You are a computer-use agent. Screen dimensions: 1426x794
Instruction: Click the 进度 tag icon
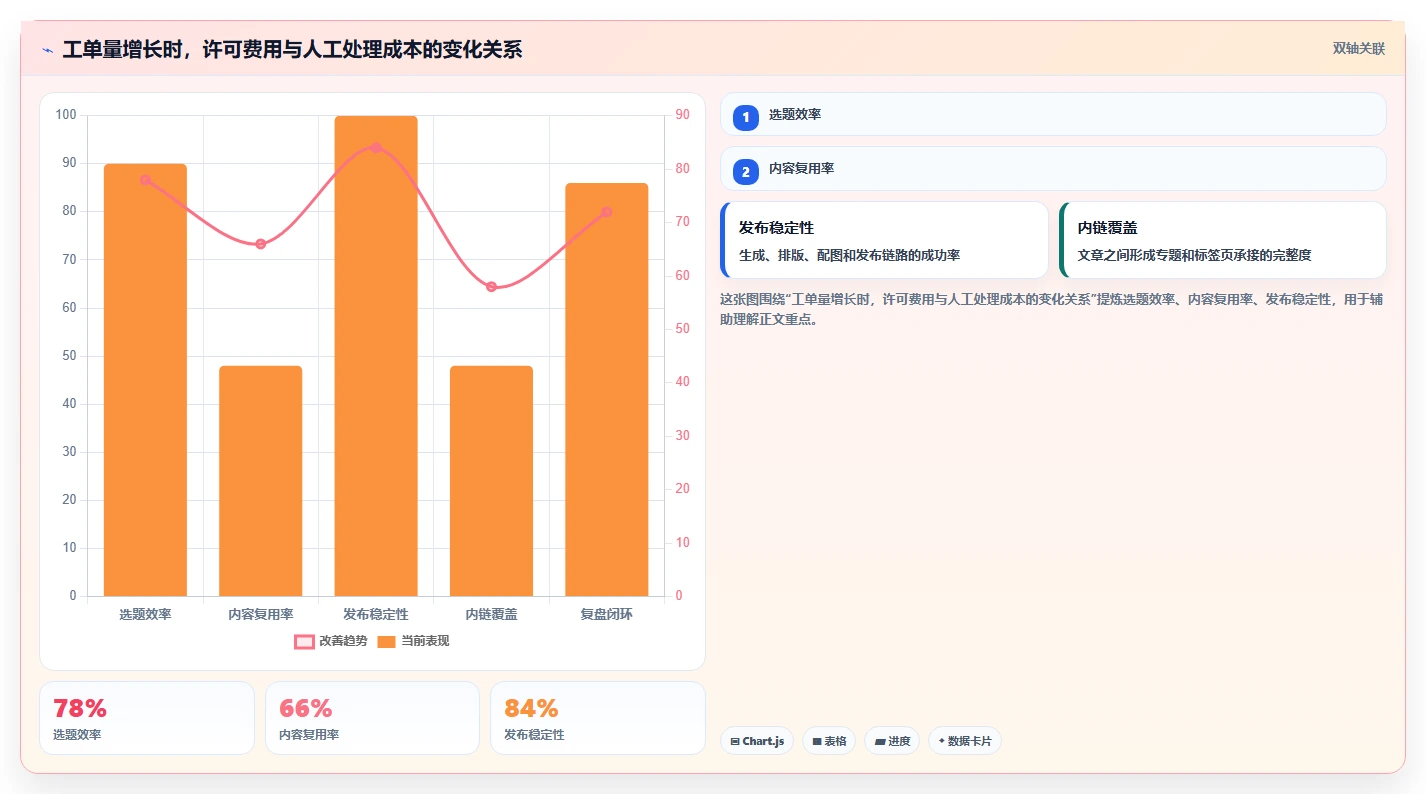[x=880, y=741]
